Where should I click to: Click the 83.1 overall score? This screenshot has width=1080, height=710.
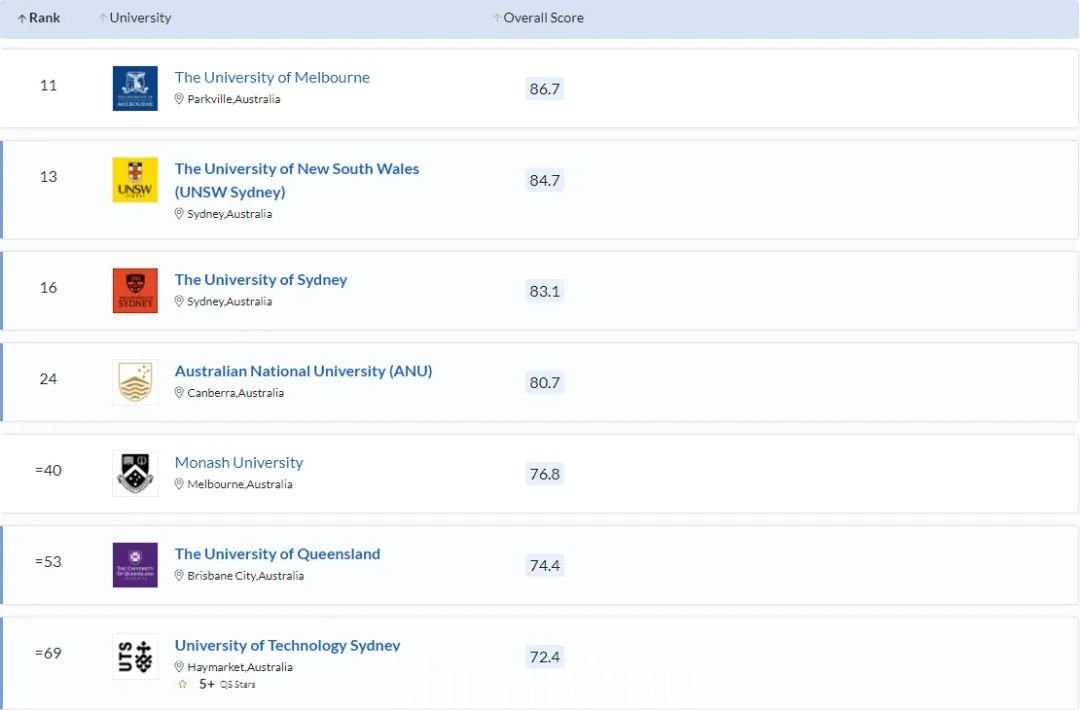point(545,291)
